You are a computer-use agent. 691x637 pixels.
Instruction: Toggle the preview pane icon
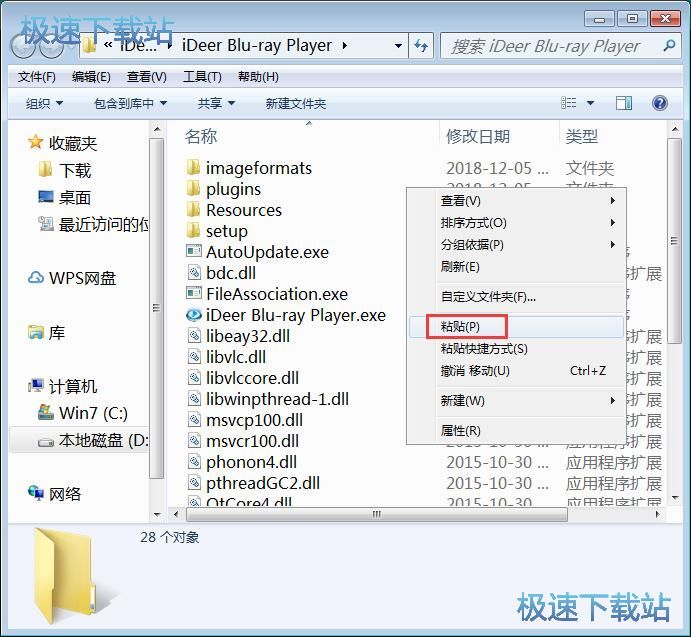tap(624, 104)
